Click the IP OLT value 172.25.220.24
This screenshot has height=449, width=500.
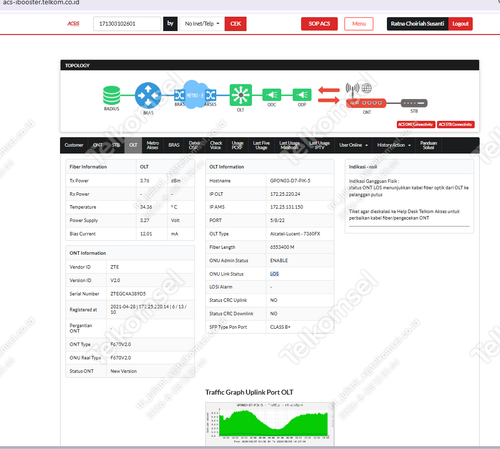point(285,194)
